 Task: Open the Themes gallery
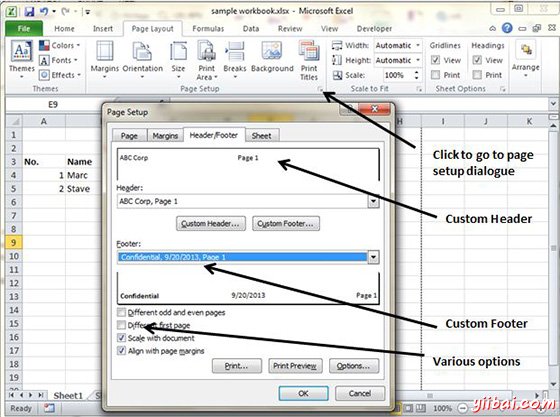pyautogui.click(x=21, y=59)
